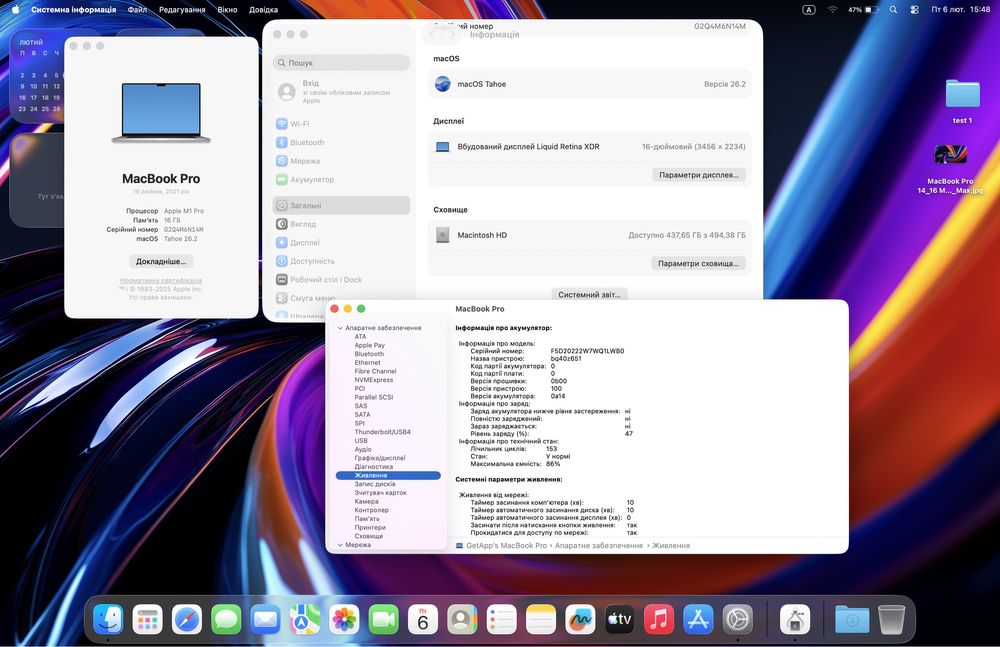Image resolution: width=1000 pixels, height=647 pixels.
Task: Open the Довідка menu
Action: coord(263,10)
